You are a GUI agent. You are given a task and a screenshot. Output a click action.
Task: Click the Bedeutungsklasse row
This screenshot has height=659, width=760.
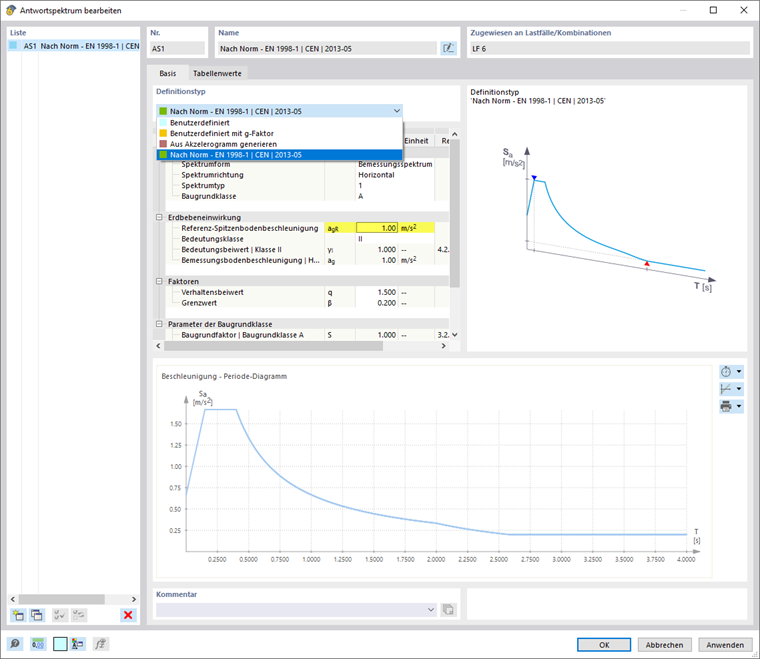point(307,239)
